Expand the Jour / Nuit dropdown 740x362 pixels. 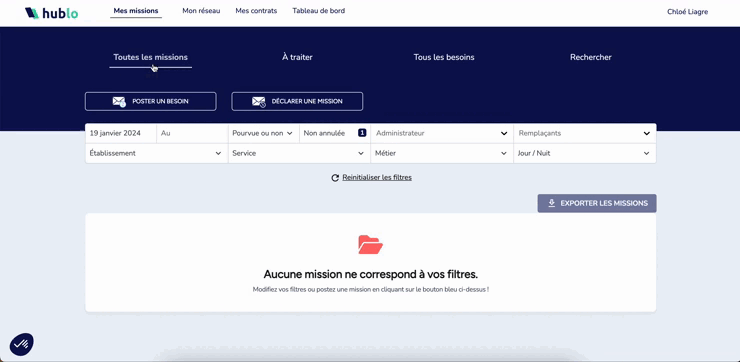tap(585, 153)
